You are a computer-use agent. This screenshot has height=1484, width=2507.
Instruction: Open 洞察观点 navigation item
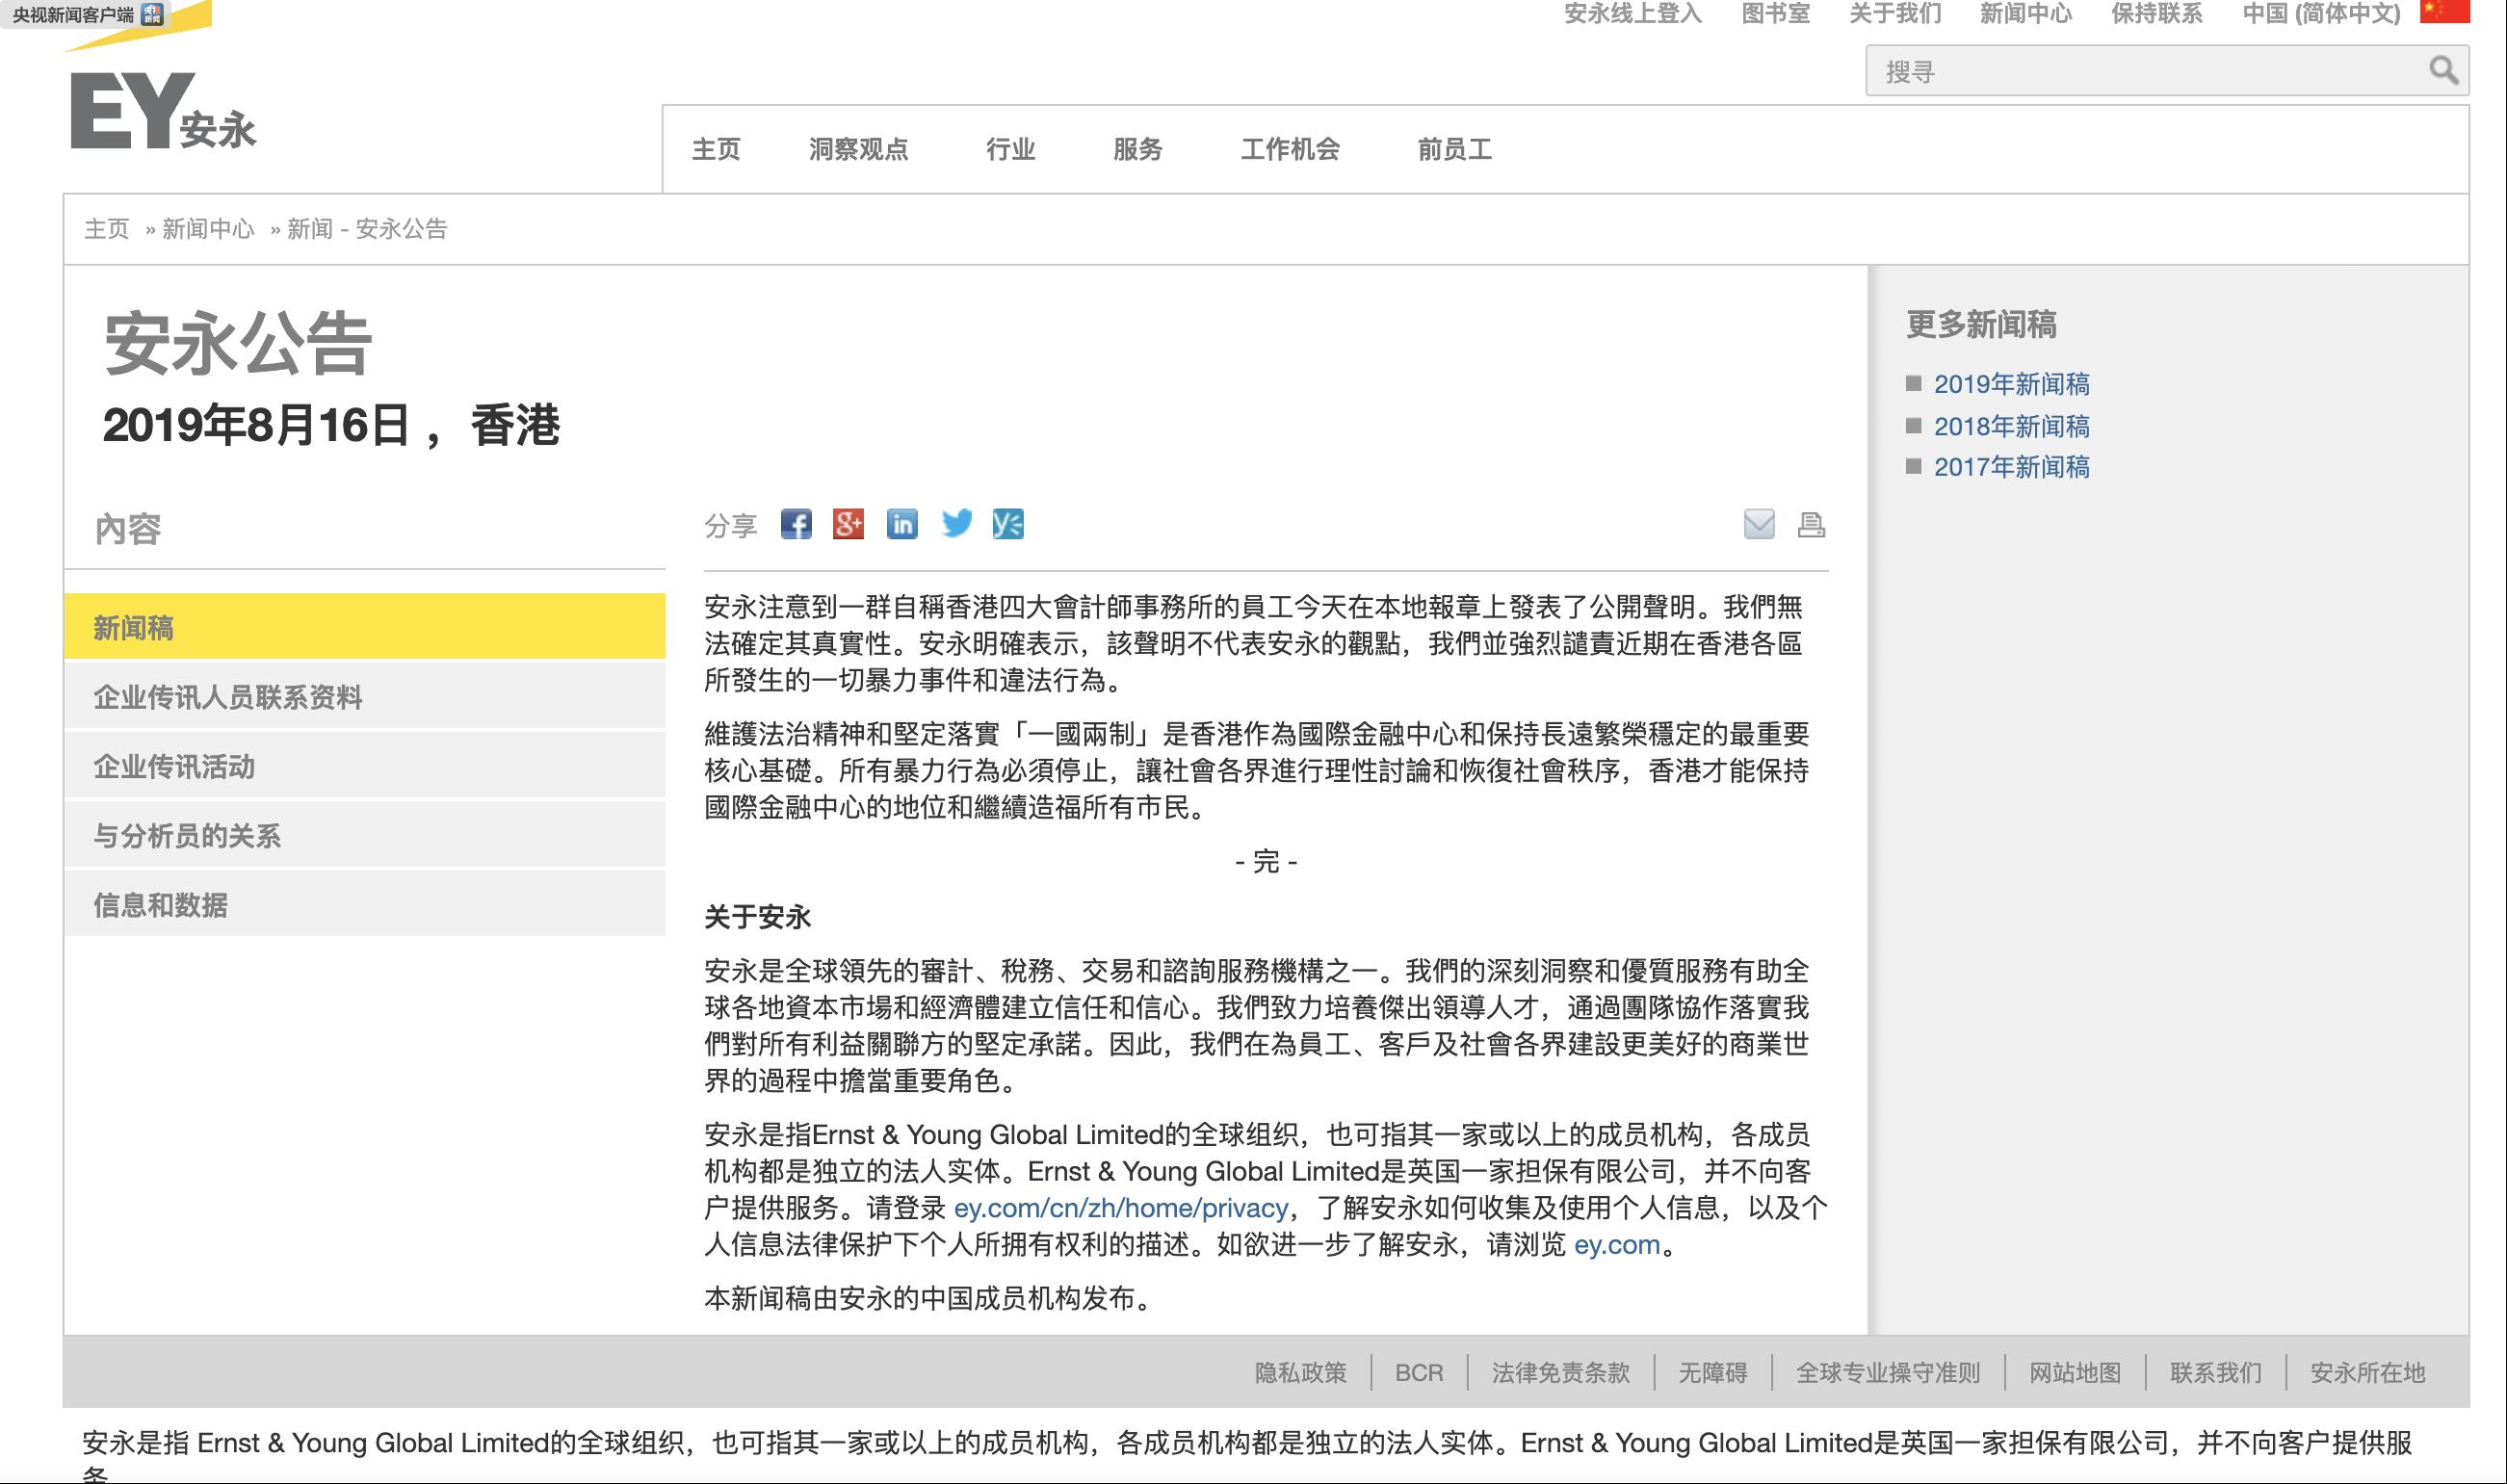pyautogui.click(x=858, y=150)
